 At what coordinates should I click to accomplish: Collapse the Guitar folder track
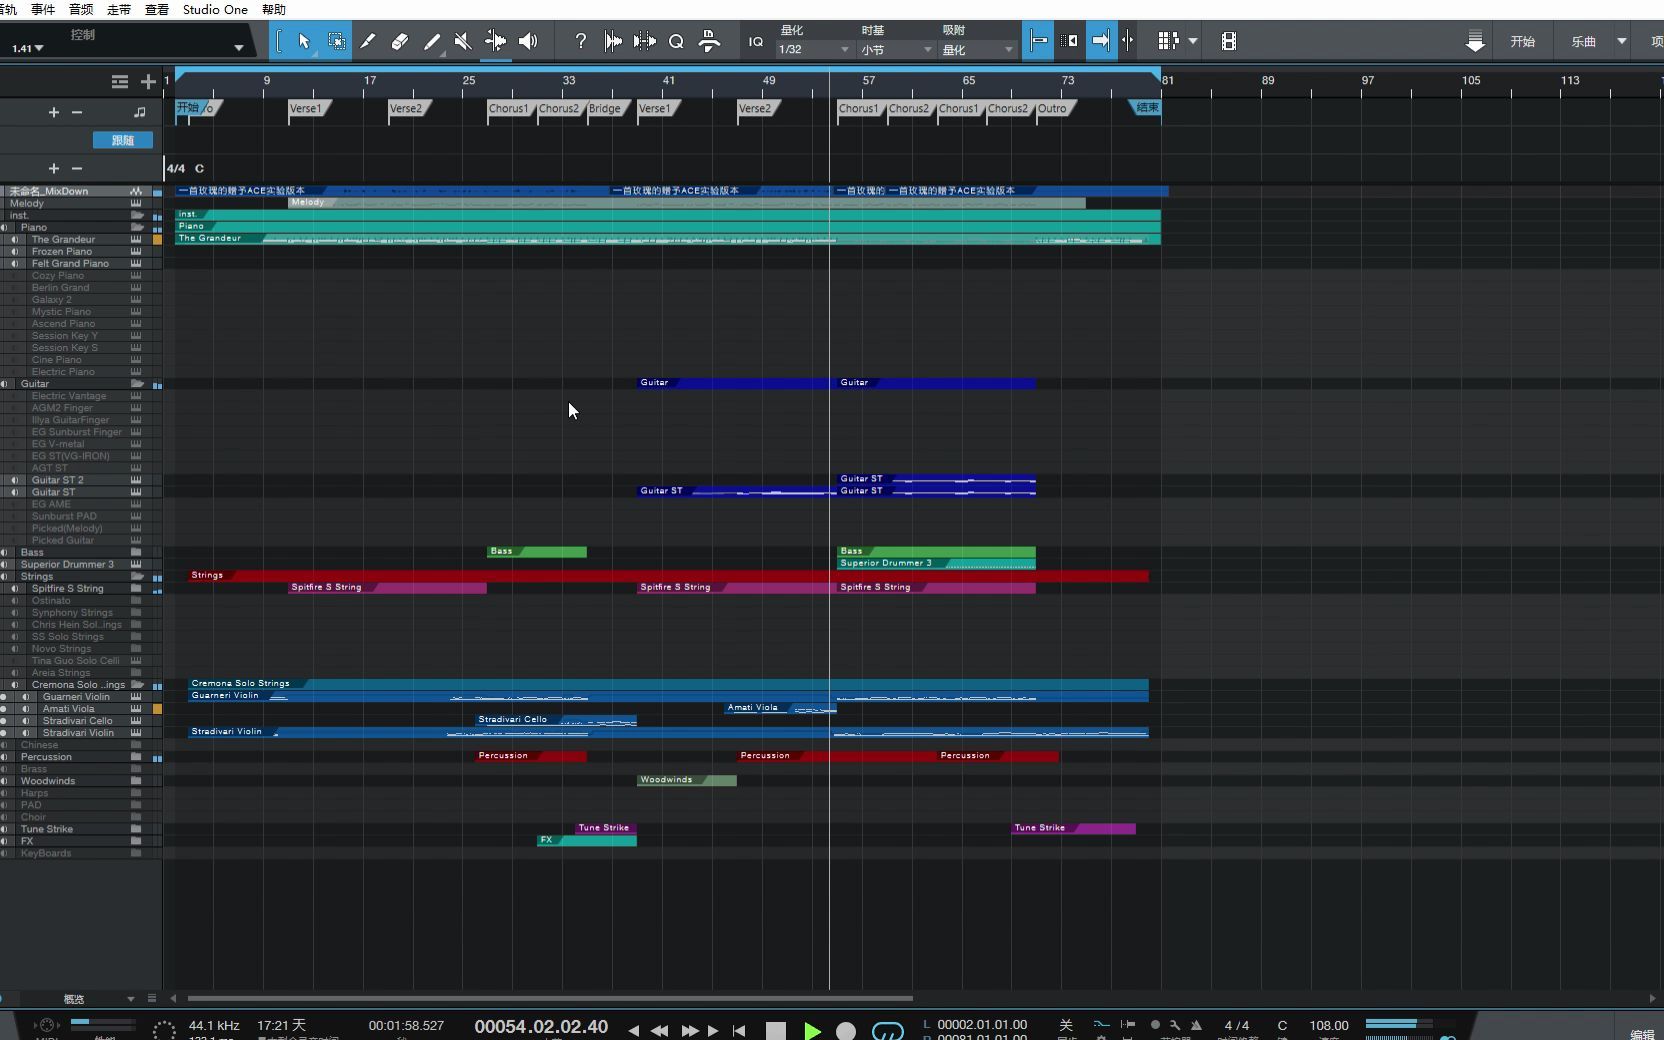click(x=137, y=384)
